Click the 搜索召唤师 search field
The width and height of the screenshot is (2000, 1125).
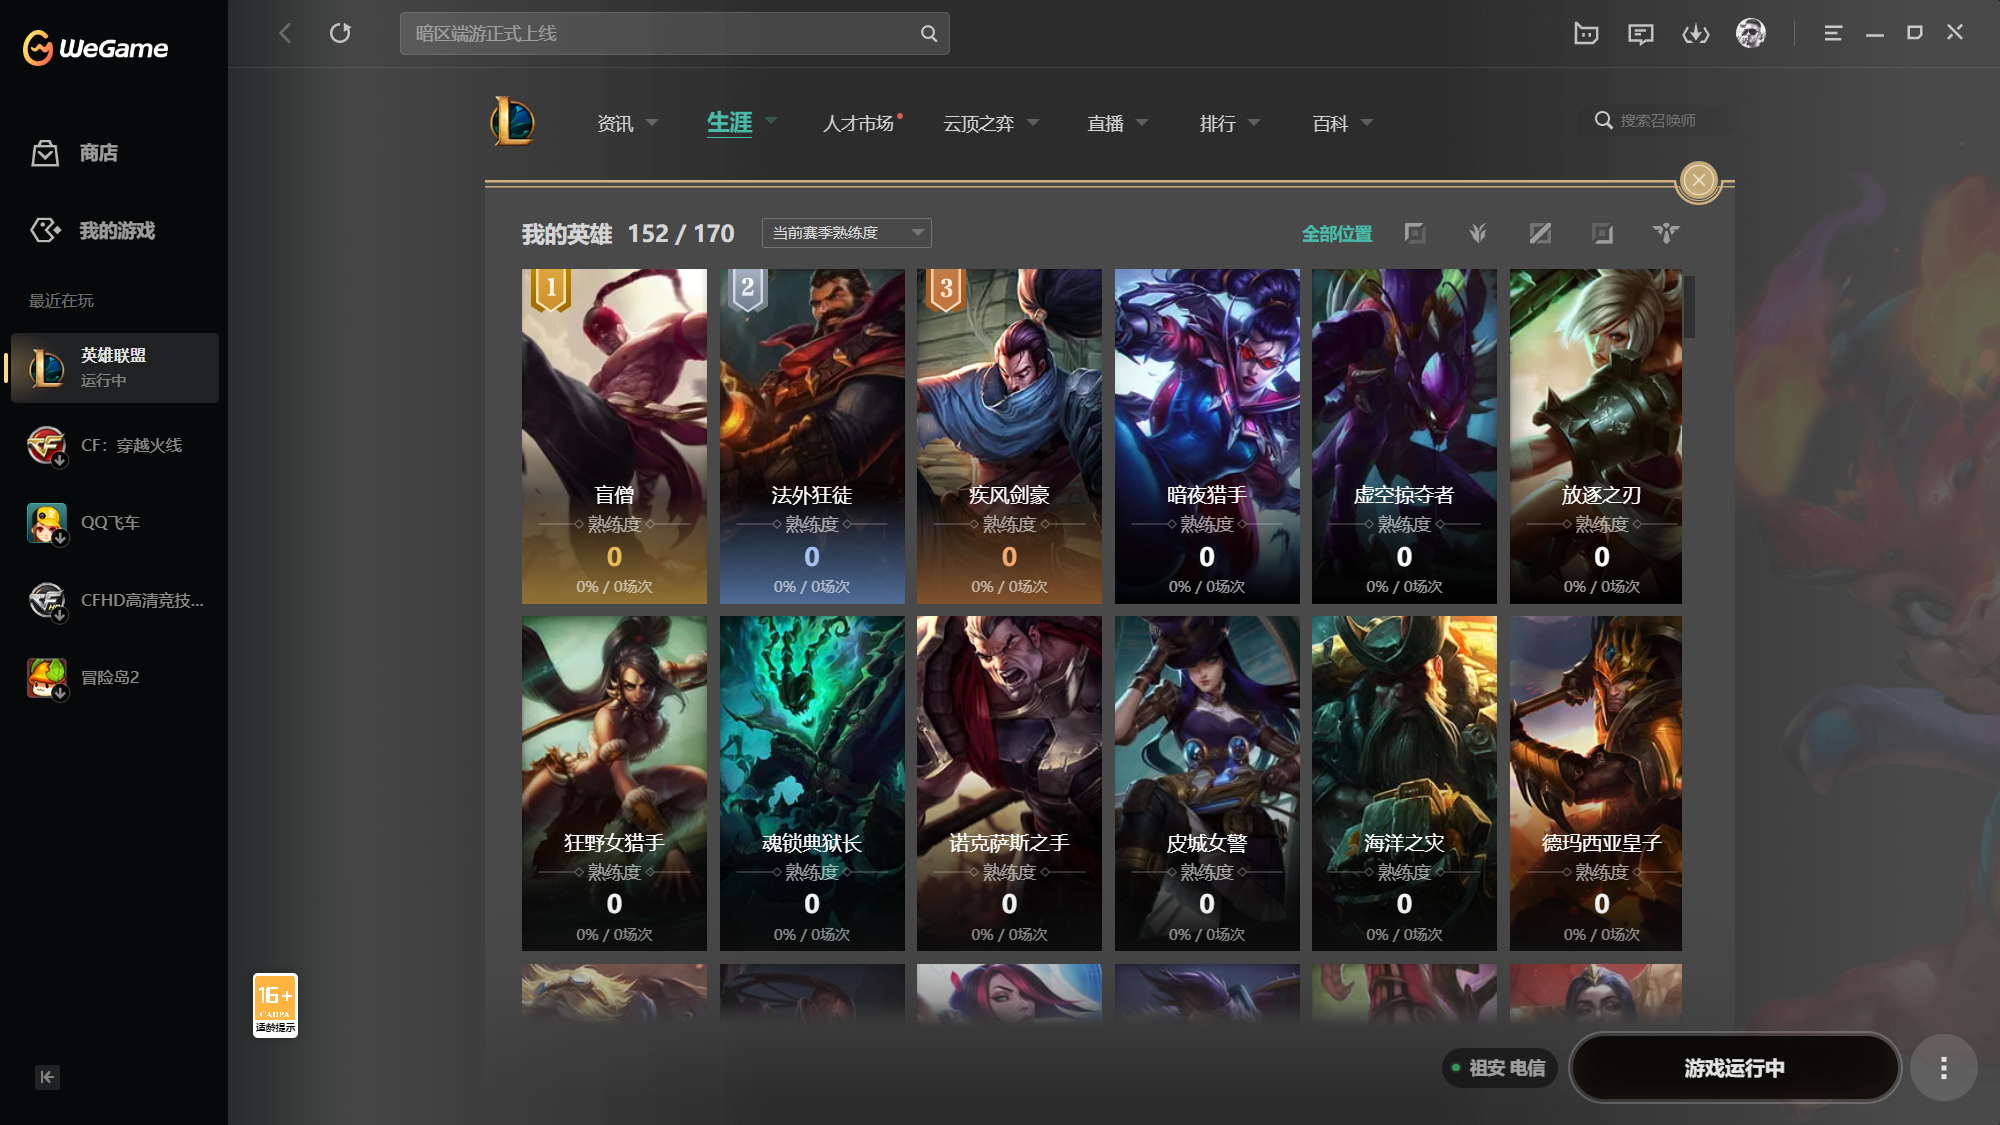[x=1659, y=121]
